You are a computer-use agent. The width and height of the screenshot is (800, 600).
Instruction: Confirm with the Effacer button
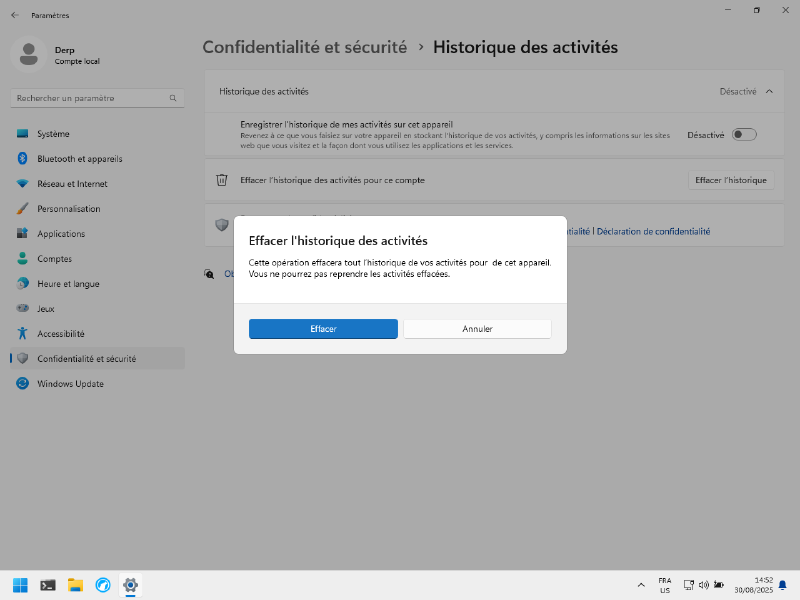(x=323, y=328)
